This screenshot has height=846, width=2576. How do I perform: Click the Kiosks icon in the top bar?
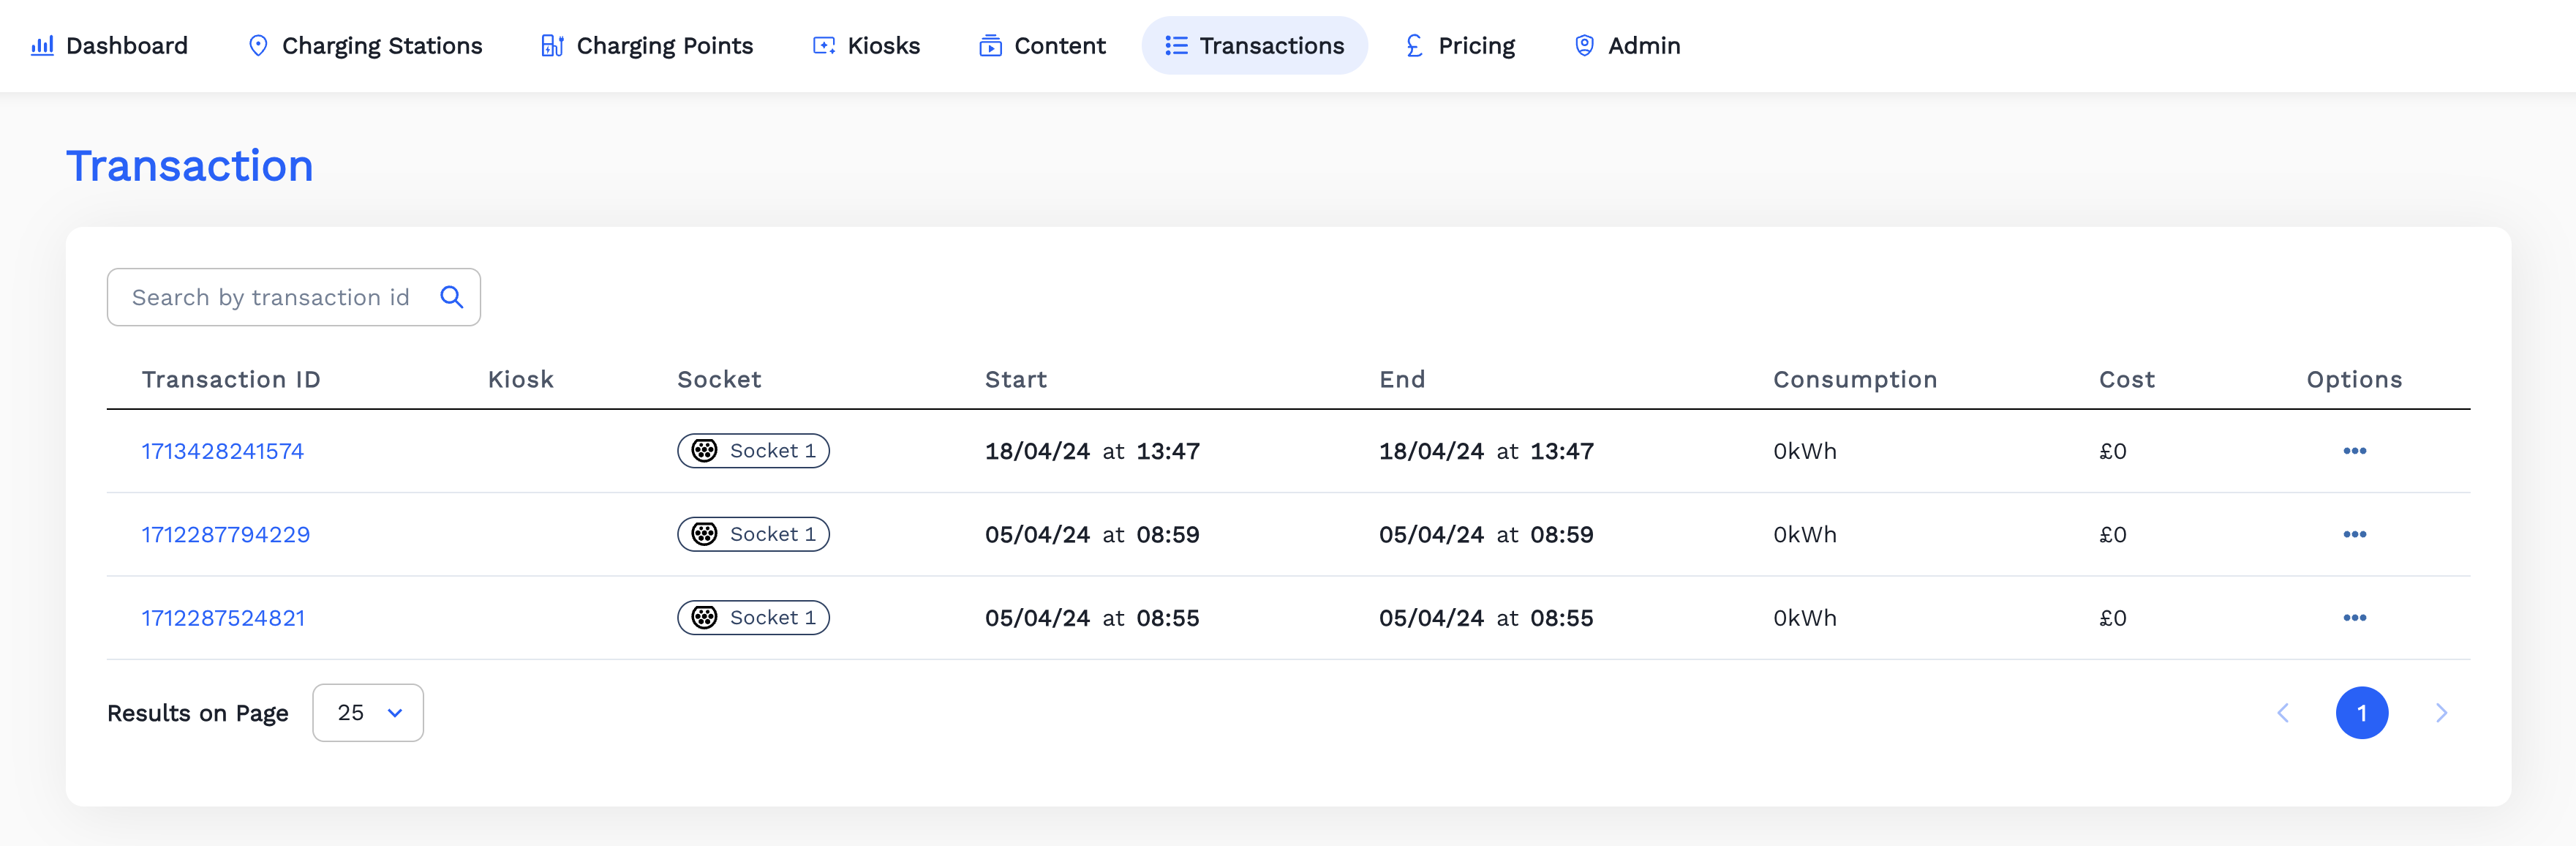(822, 45)
